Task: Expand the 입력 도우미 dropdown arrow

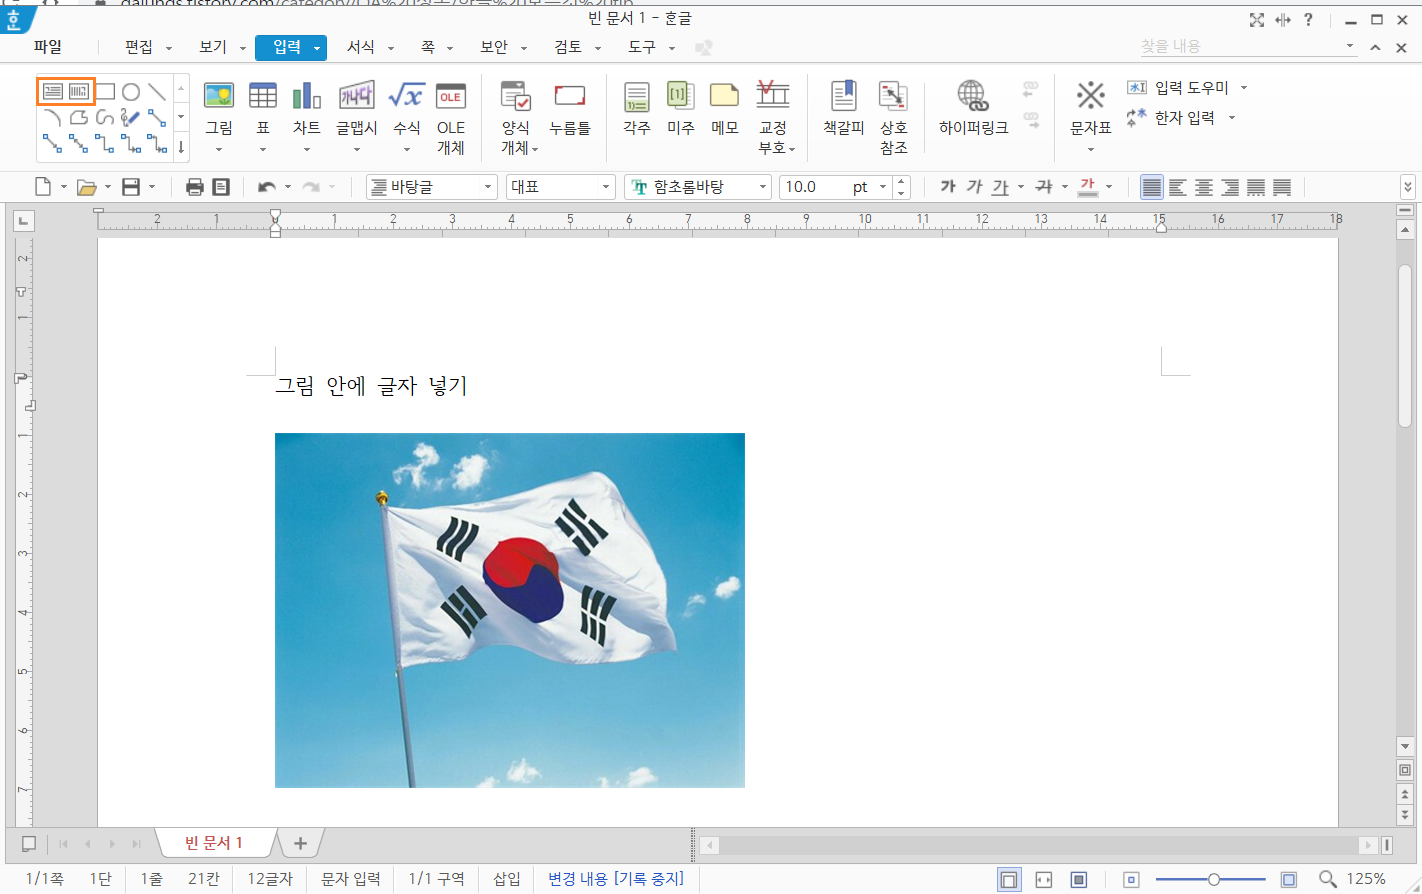Action: [x=1244, y=88]
